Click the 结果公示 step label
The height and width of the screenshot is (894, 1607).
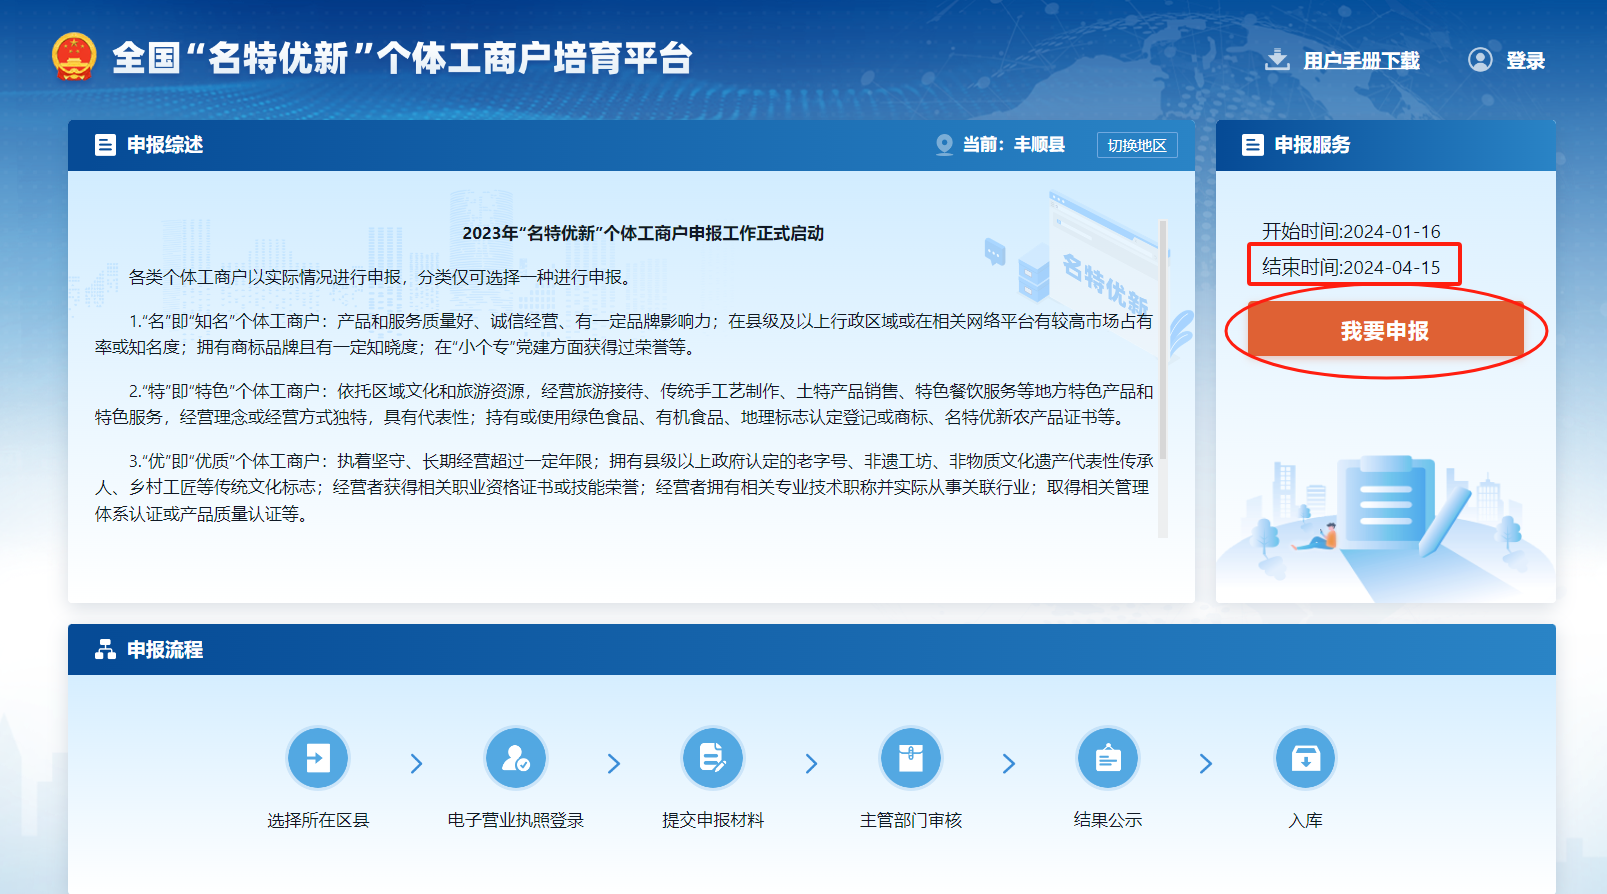coord(1108,820)
